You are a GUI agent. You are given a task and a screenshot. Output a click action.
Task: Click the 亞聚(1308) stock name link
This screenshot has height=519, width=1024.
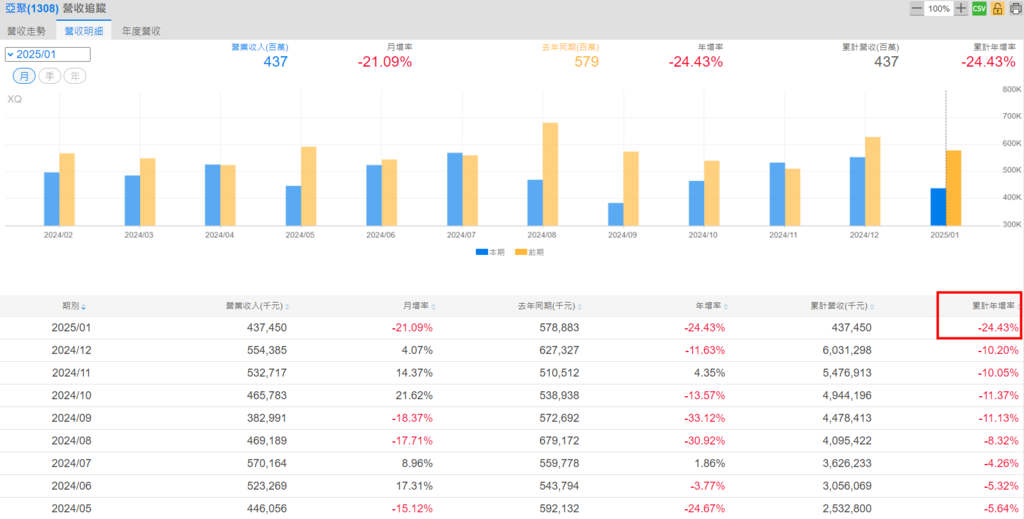point(32,8)
